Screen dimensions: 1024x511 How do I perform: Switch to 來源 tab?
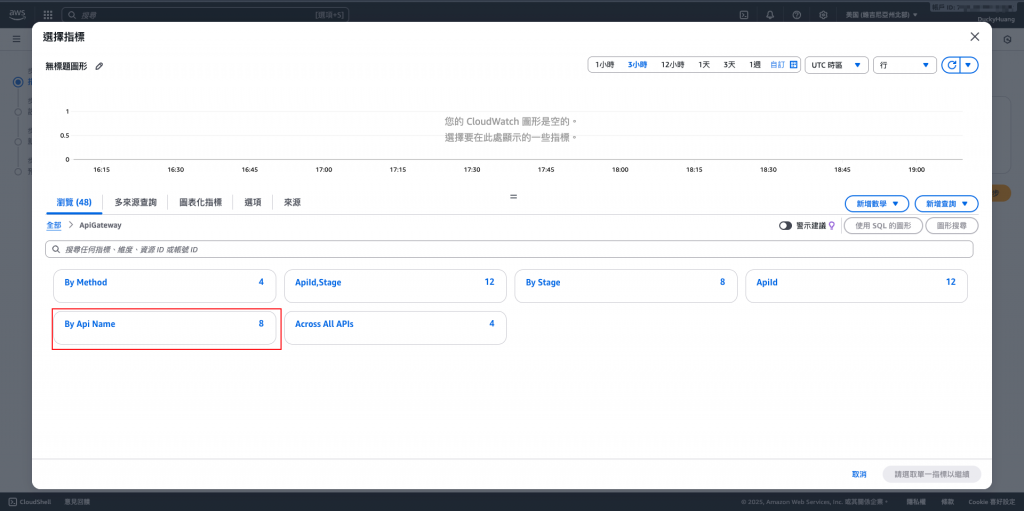pyautogui.click(x=293, y=203)
